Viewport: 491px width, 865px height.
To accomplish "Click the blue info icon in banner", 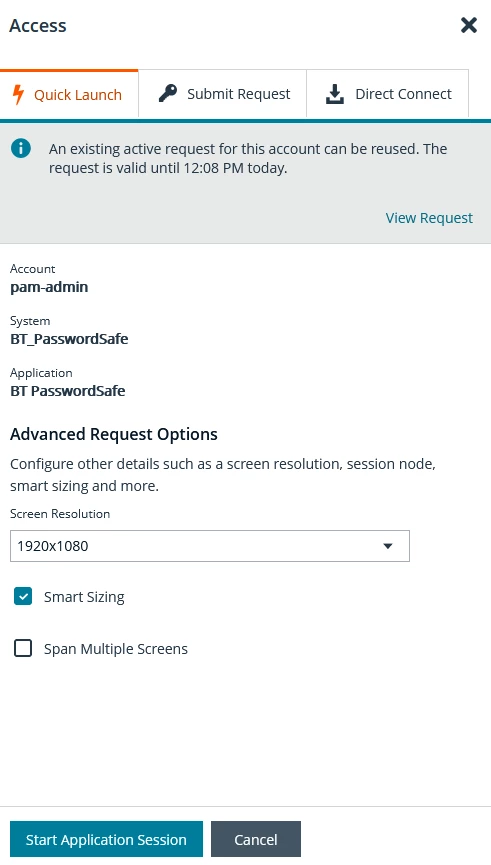I will pyautogui.click(x=21, y=148).
